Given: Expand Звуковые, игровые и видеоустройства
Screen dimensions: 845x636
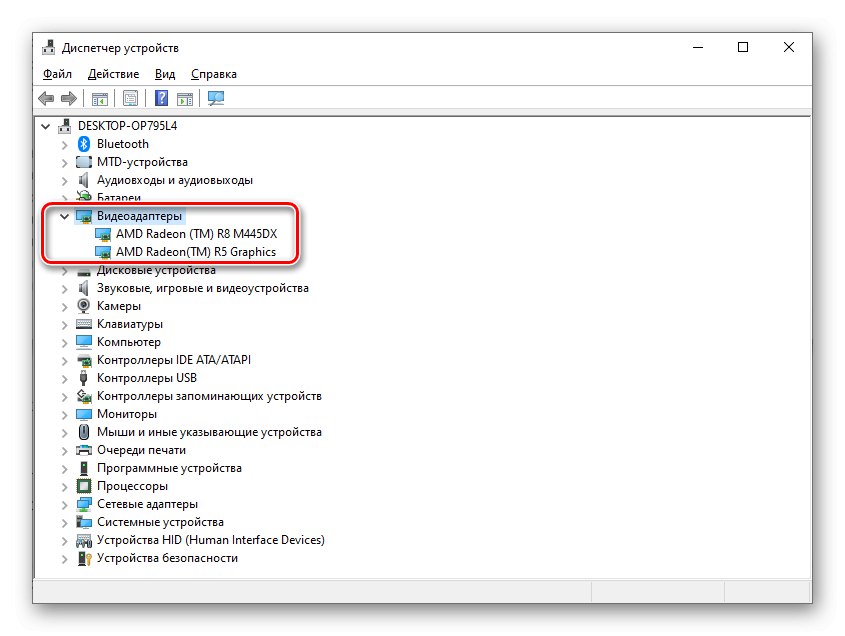Looking at the screenshot, I should (x=65, y=289).
